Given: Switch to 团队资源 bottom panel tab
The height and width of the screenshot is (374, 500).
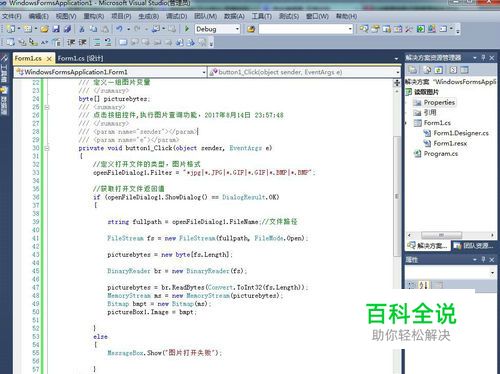Looking at the screenshot, I should tap(474, 246).
